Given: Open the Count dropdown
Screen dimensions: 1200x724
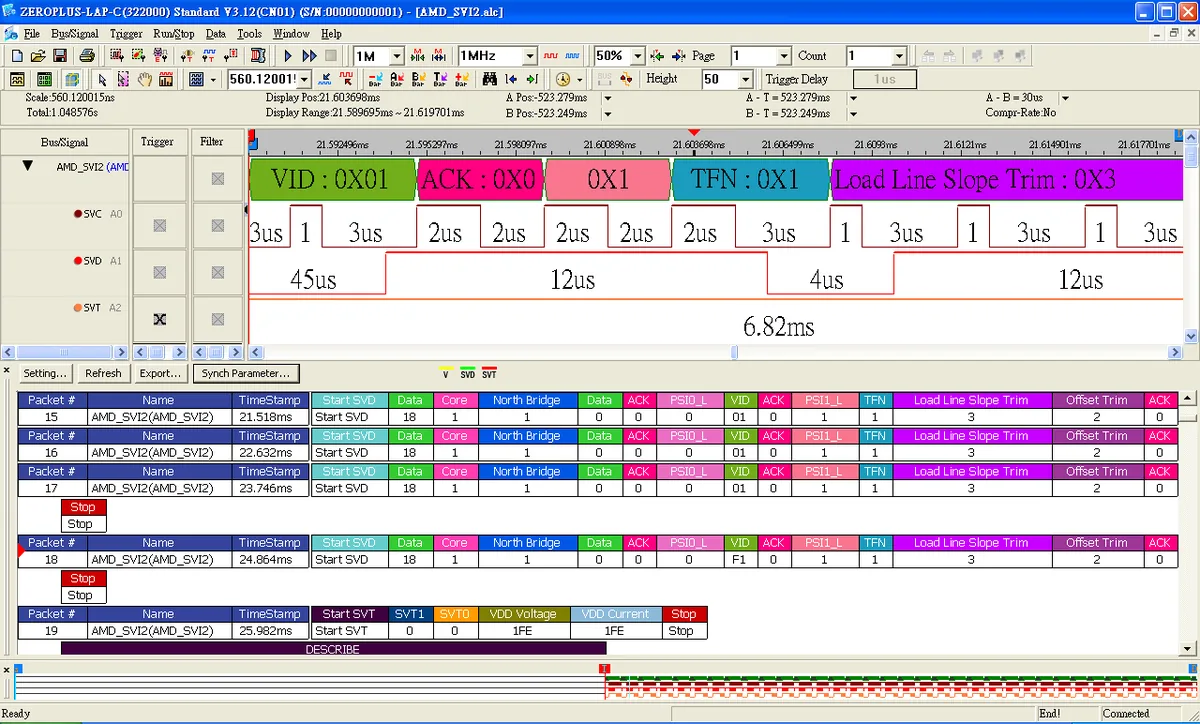Looking at the screenshot, I should tap(899, 57).
